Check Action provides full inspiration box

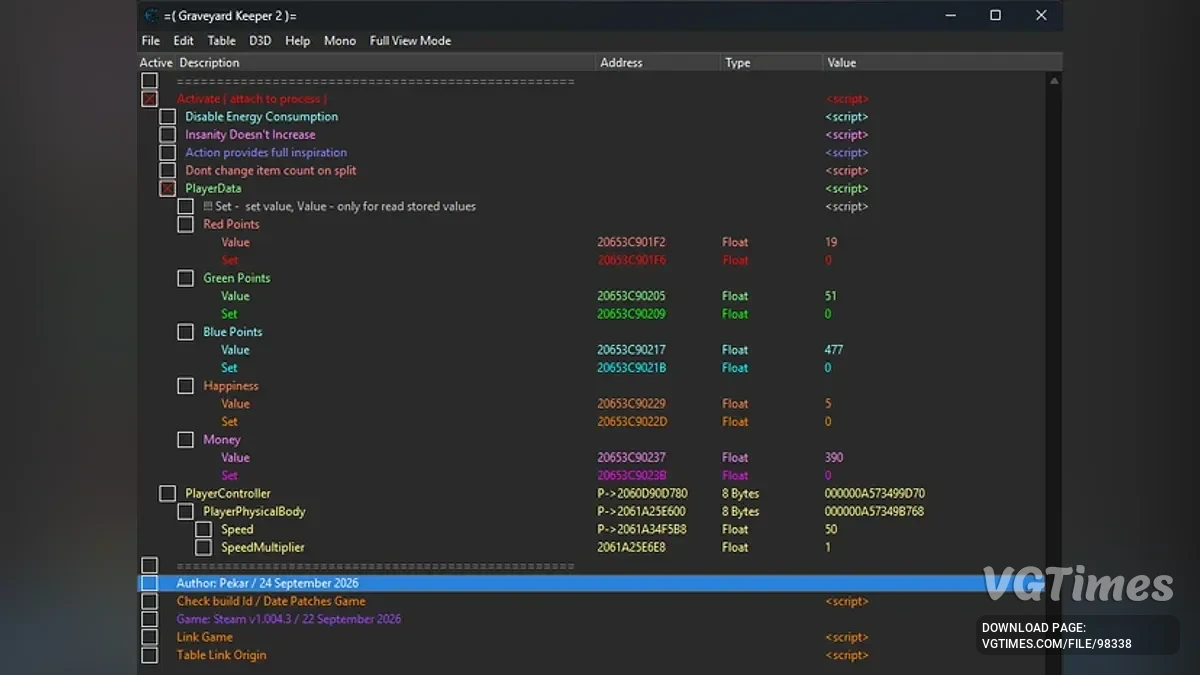point(167,153)
